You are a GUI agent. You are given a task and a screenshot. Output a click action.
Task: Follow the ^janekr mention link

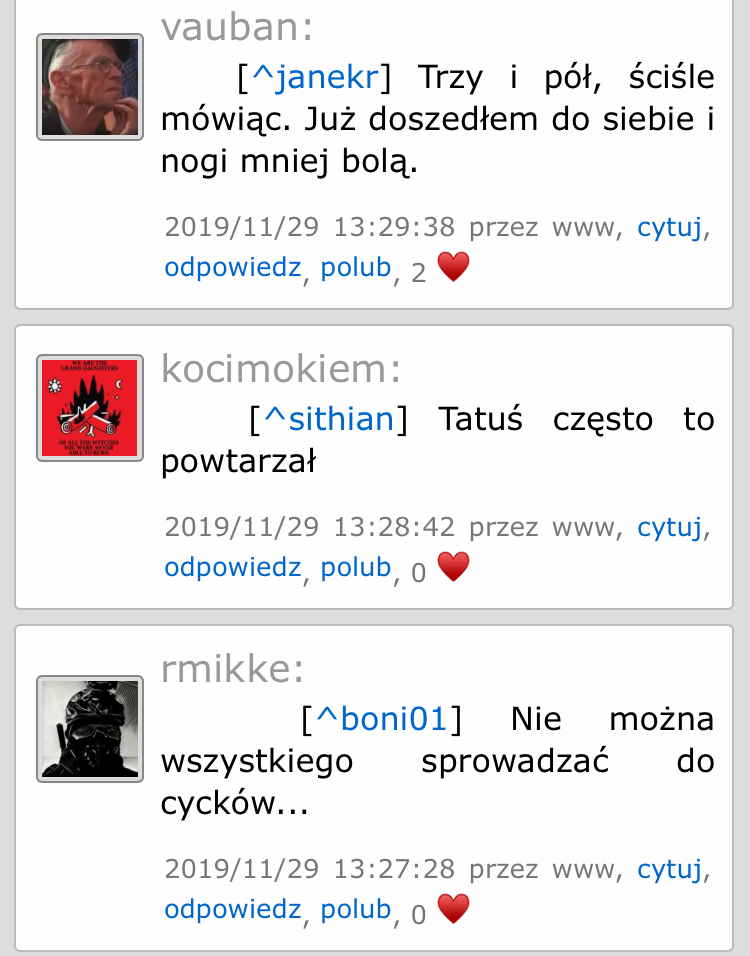[x=315, y=77]
